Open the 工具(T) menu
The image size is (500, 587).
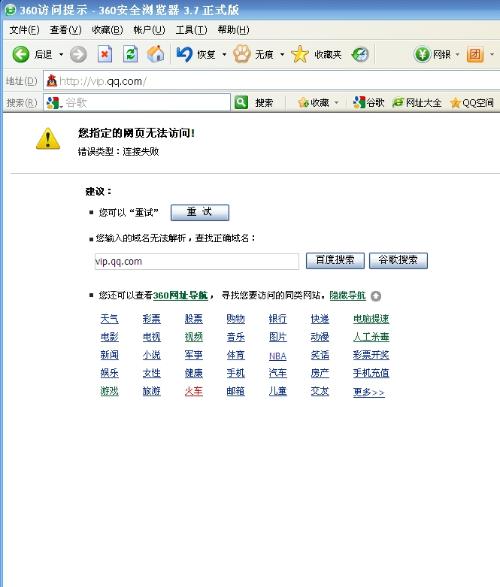[x=191, y=30]
